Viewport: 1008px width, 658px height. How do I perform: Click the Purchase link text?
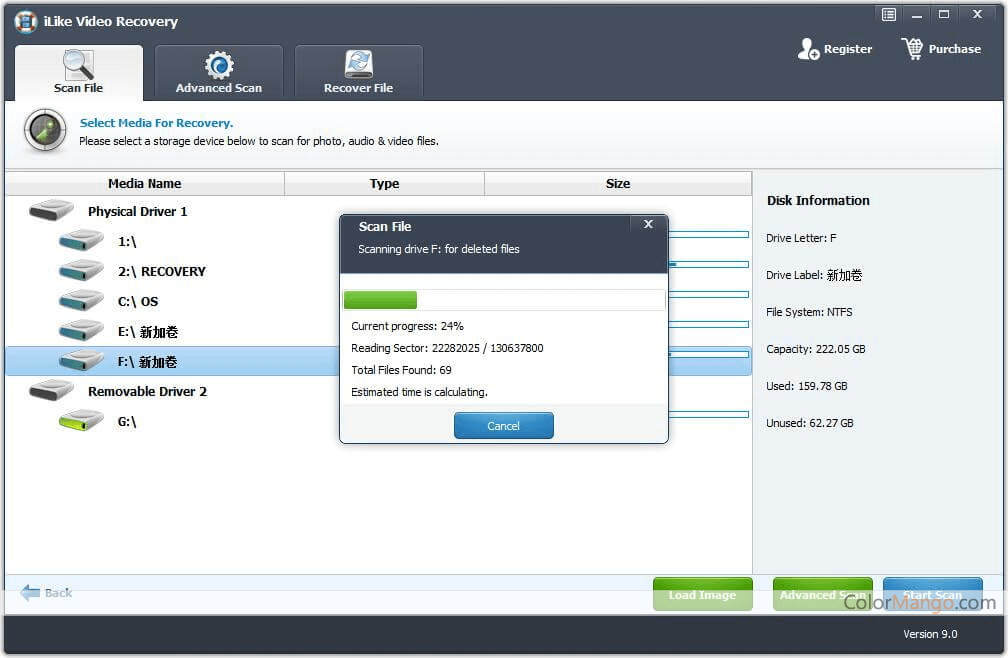click(x=955, y=49)
